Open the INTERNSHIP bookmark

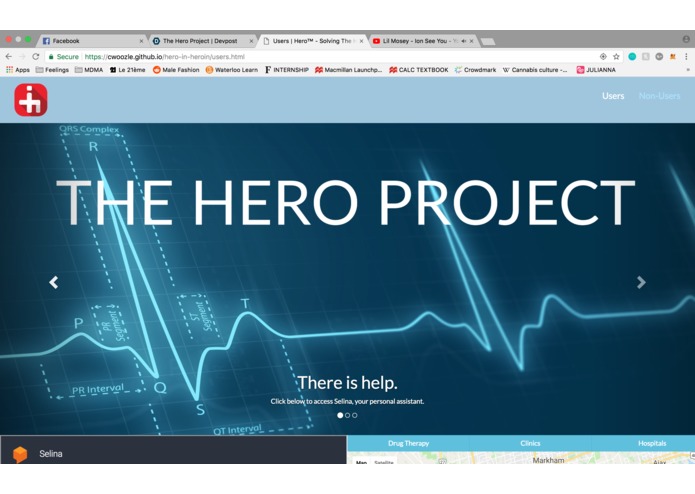click(x=287, y=70)
